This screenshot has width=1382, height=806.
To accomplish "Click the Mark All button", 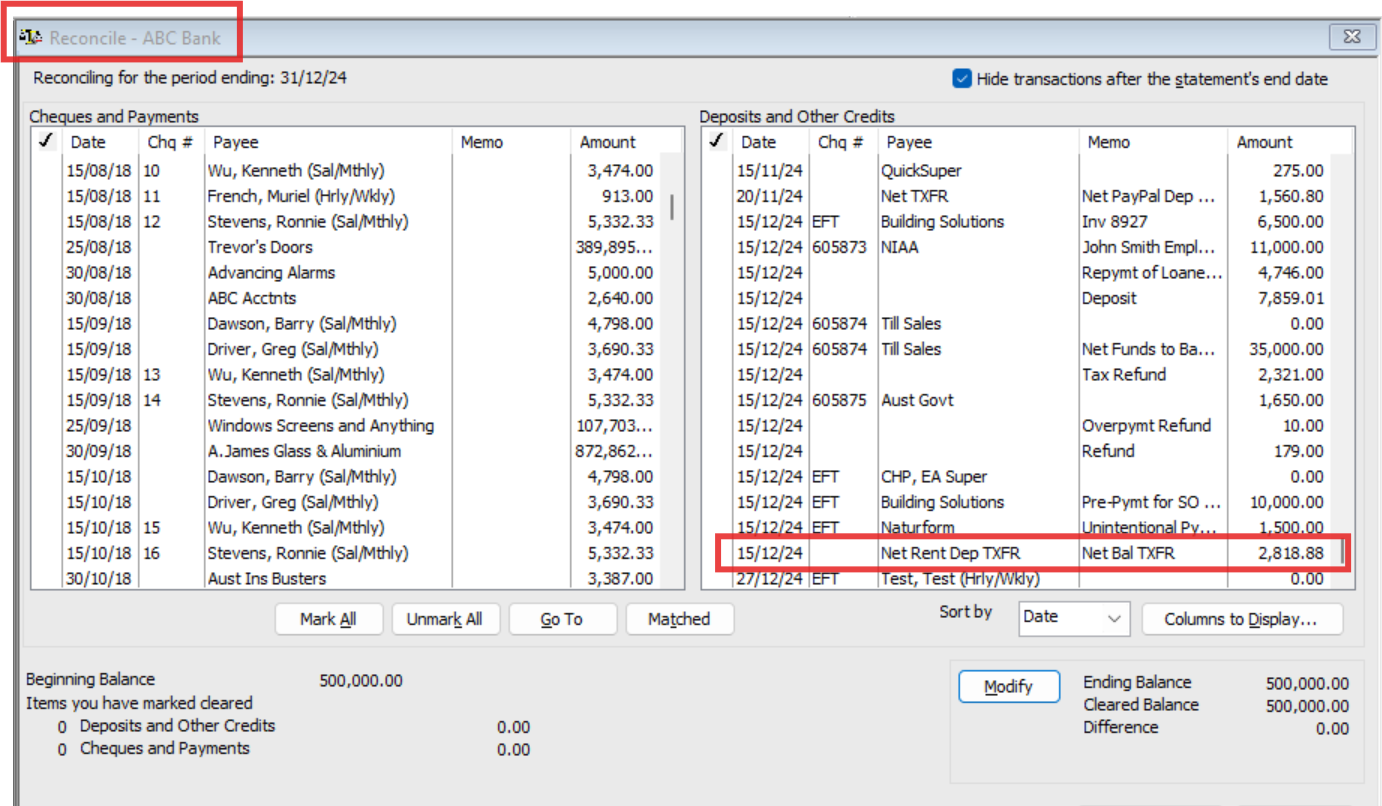I will 328,620.
